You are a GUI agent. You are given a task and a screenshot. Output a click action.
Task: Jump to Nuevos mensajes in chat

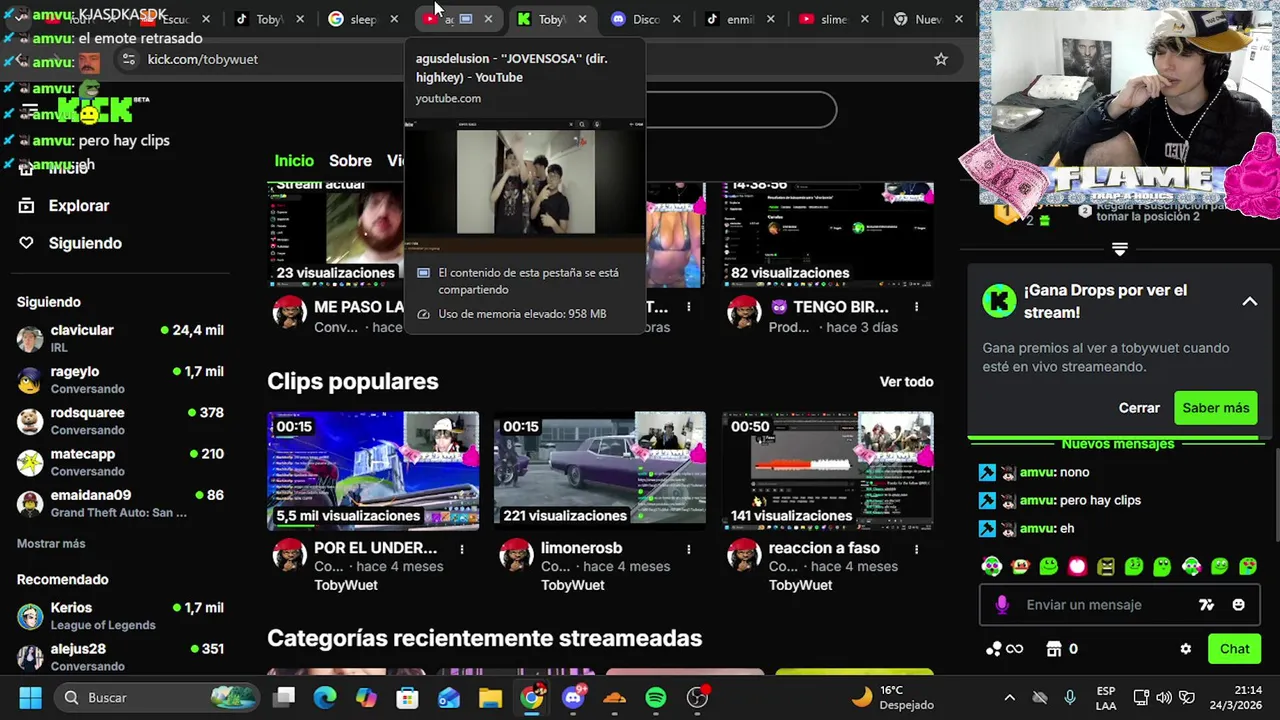pyautogui.click(x=1118, y=444)
